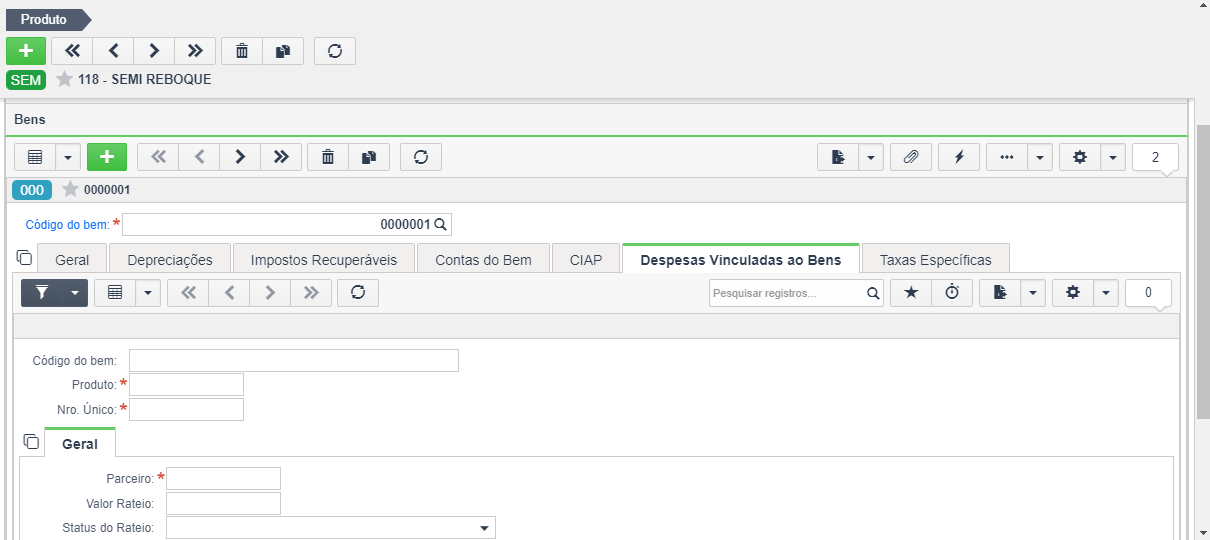The image size is (1210, 540).
Task: Click the green add button in Bens toolbar
Action: point(107,157)
